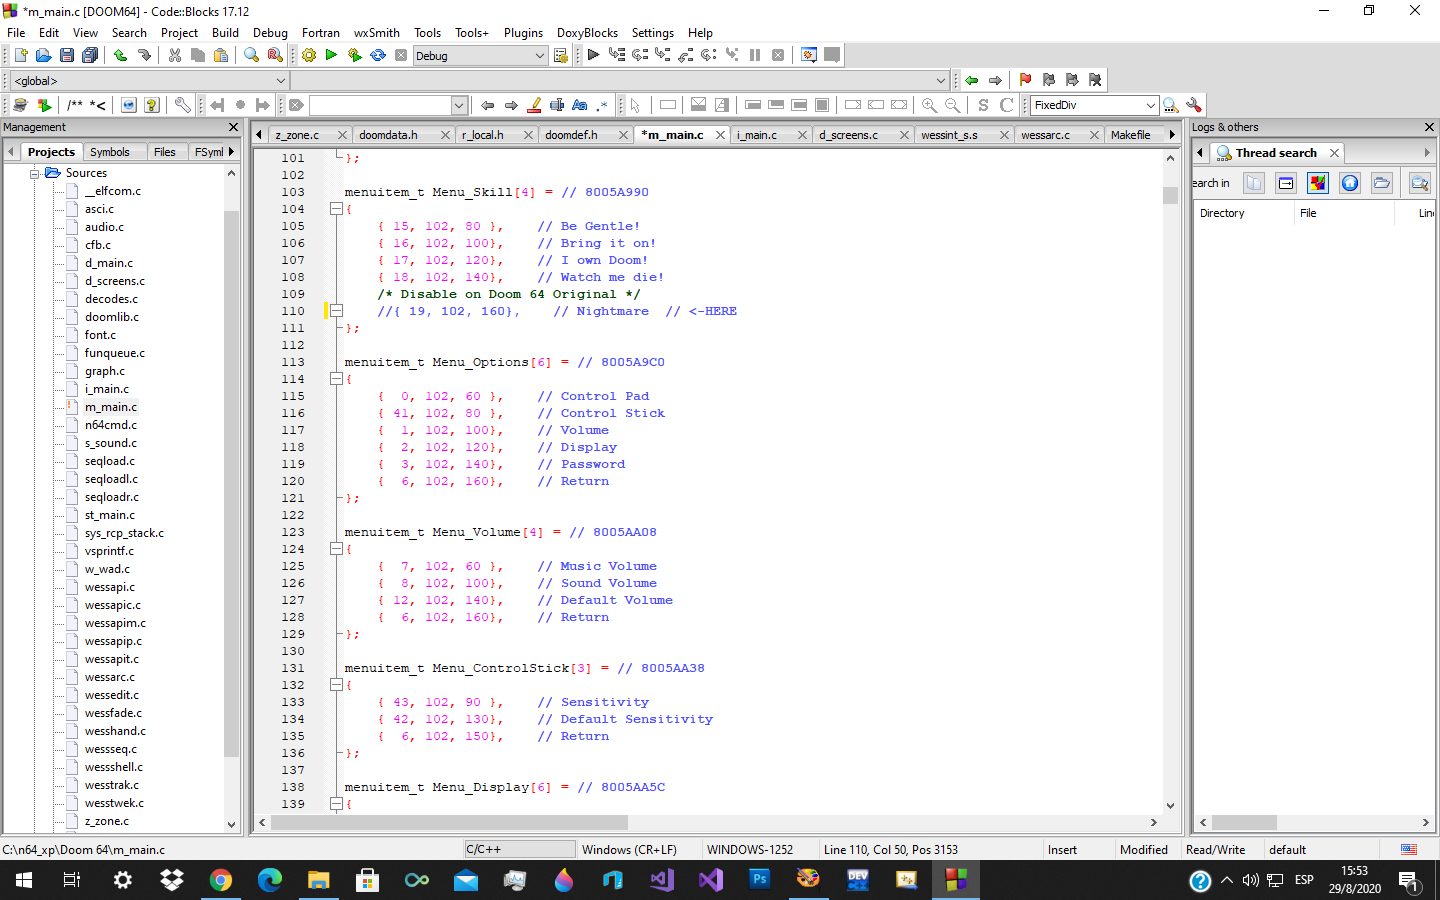This screenshot has width=1440, height=900.
Task: Open File Explorer from the taskbar
Action: click(x=318, y=880)
